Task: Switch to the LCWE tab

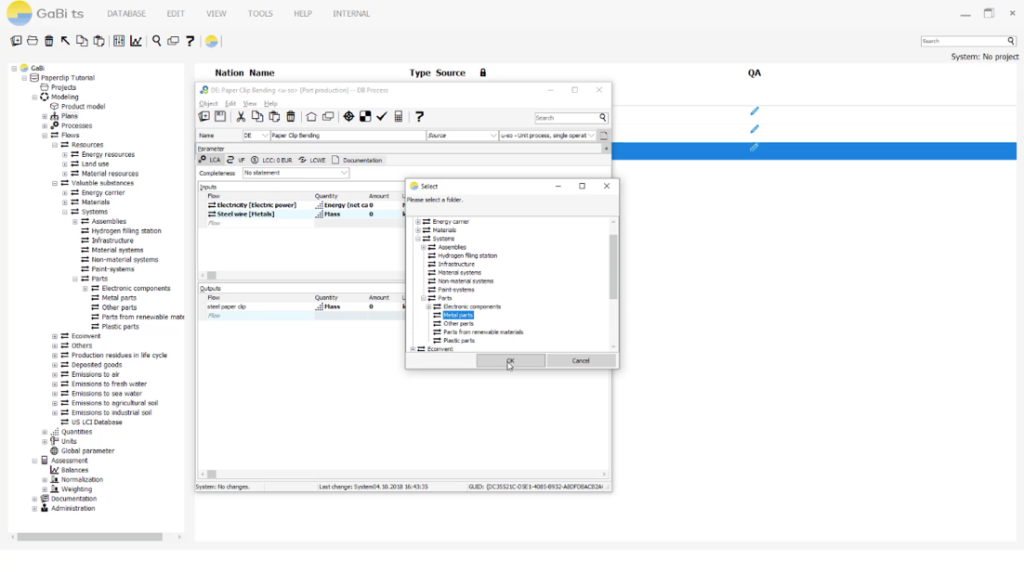Action: (x=312, y=160)
